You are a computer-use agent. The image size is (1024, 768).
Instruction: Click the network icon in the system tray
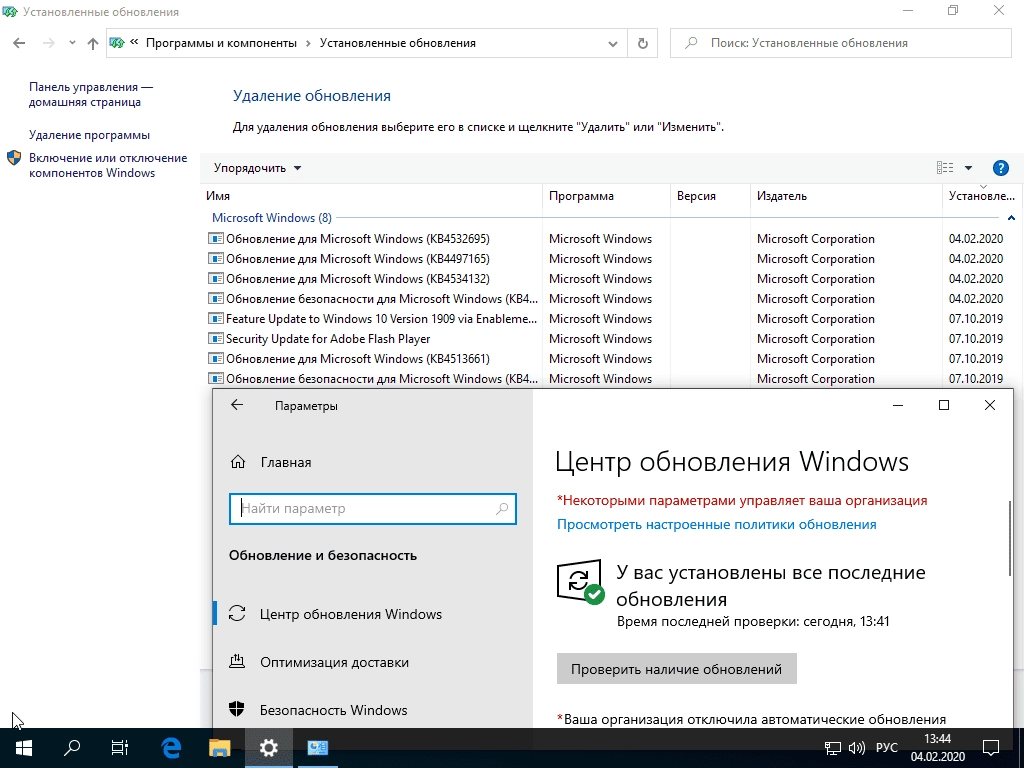click(x=833, y=748)
